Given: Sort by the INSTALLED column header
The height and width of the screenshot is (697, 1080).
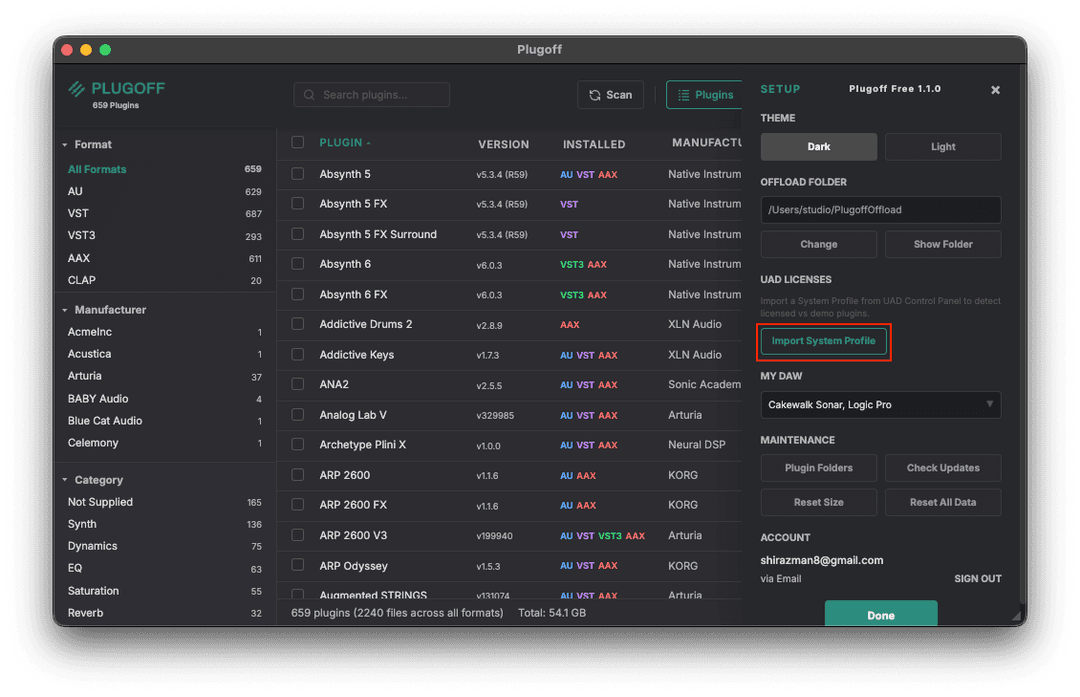Looking at the screenshot, I should (x=594, y=145).
